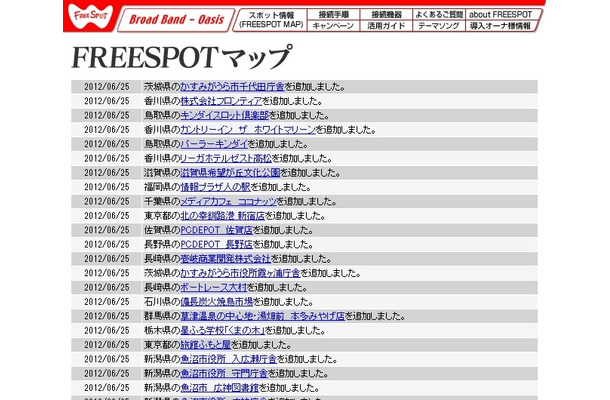Click the 栃木県の text before 星ふる学校 link

click(162, 330)
